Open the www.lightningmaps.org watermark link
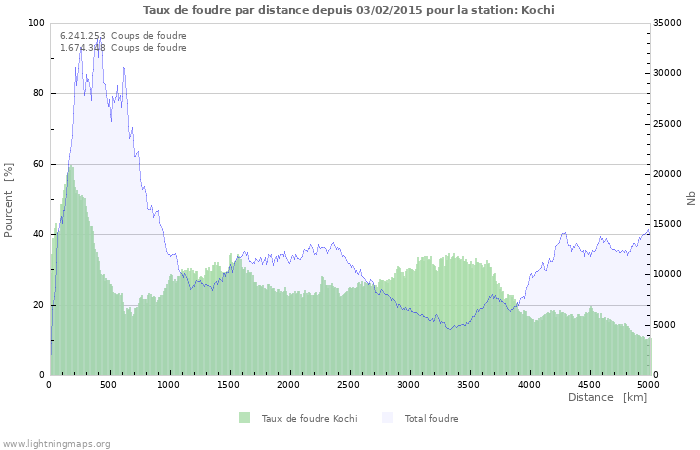 [x=56, y=443]
